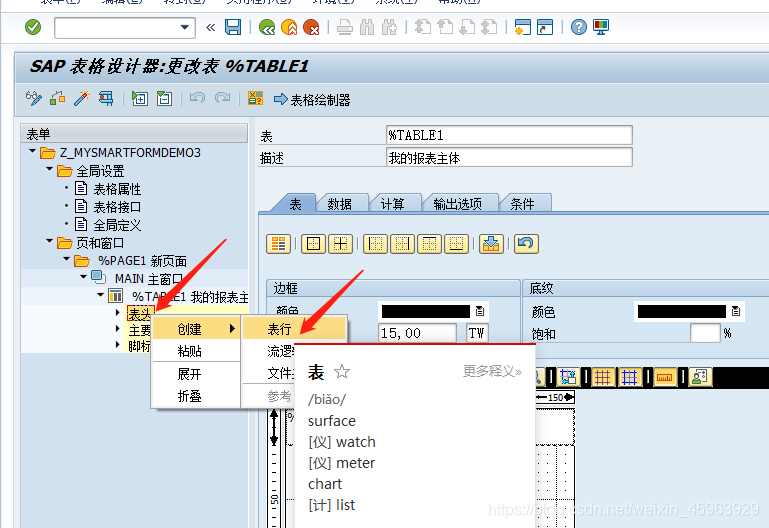
Task: Click the TW unit field
Action: tap(477, 333)
